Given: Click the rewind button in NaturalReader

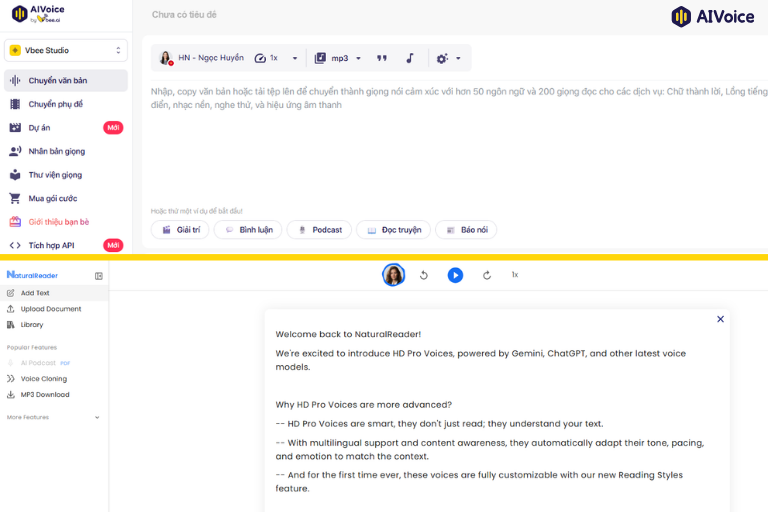Looking at the screenshot, I should pyautogui.click(x=424, y=275).
